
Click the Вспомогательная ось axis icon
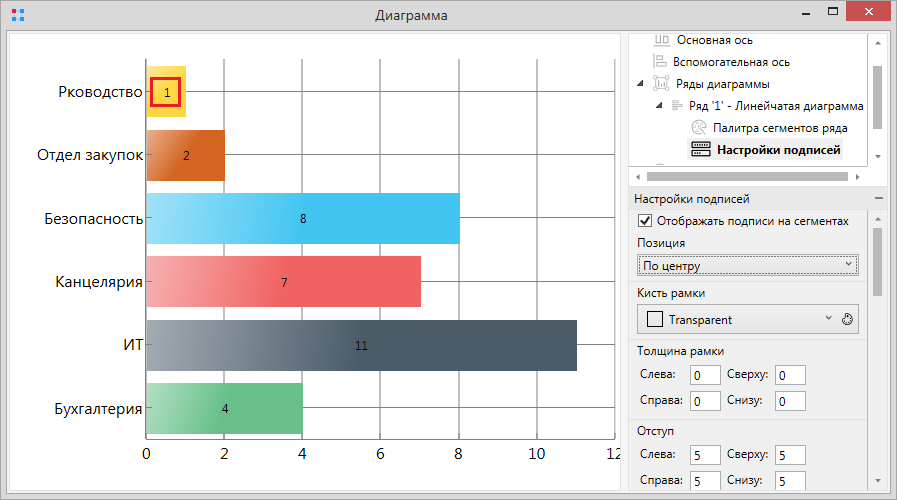[661, 62]
